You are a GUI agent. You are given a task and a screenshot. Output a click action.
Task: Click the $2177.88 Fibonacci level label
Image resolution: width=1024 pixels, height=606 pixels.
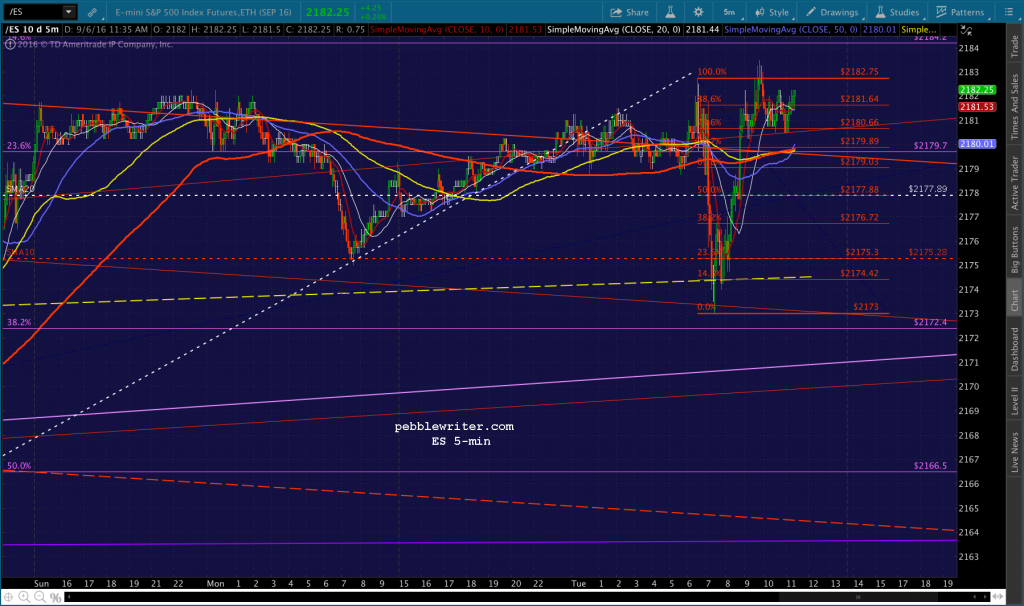859,190
